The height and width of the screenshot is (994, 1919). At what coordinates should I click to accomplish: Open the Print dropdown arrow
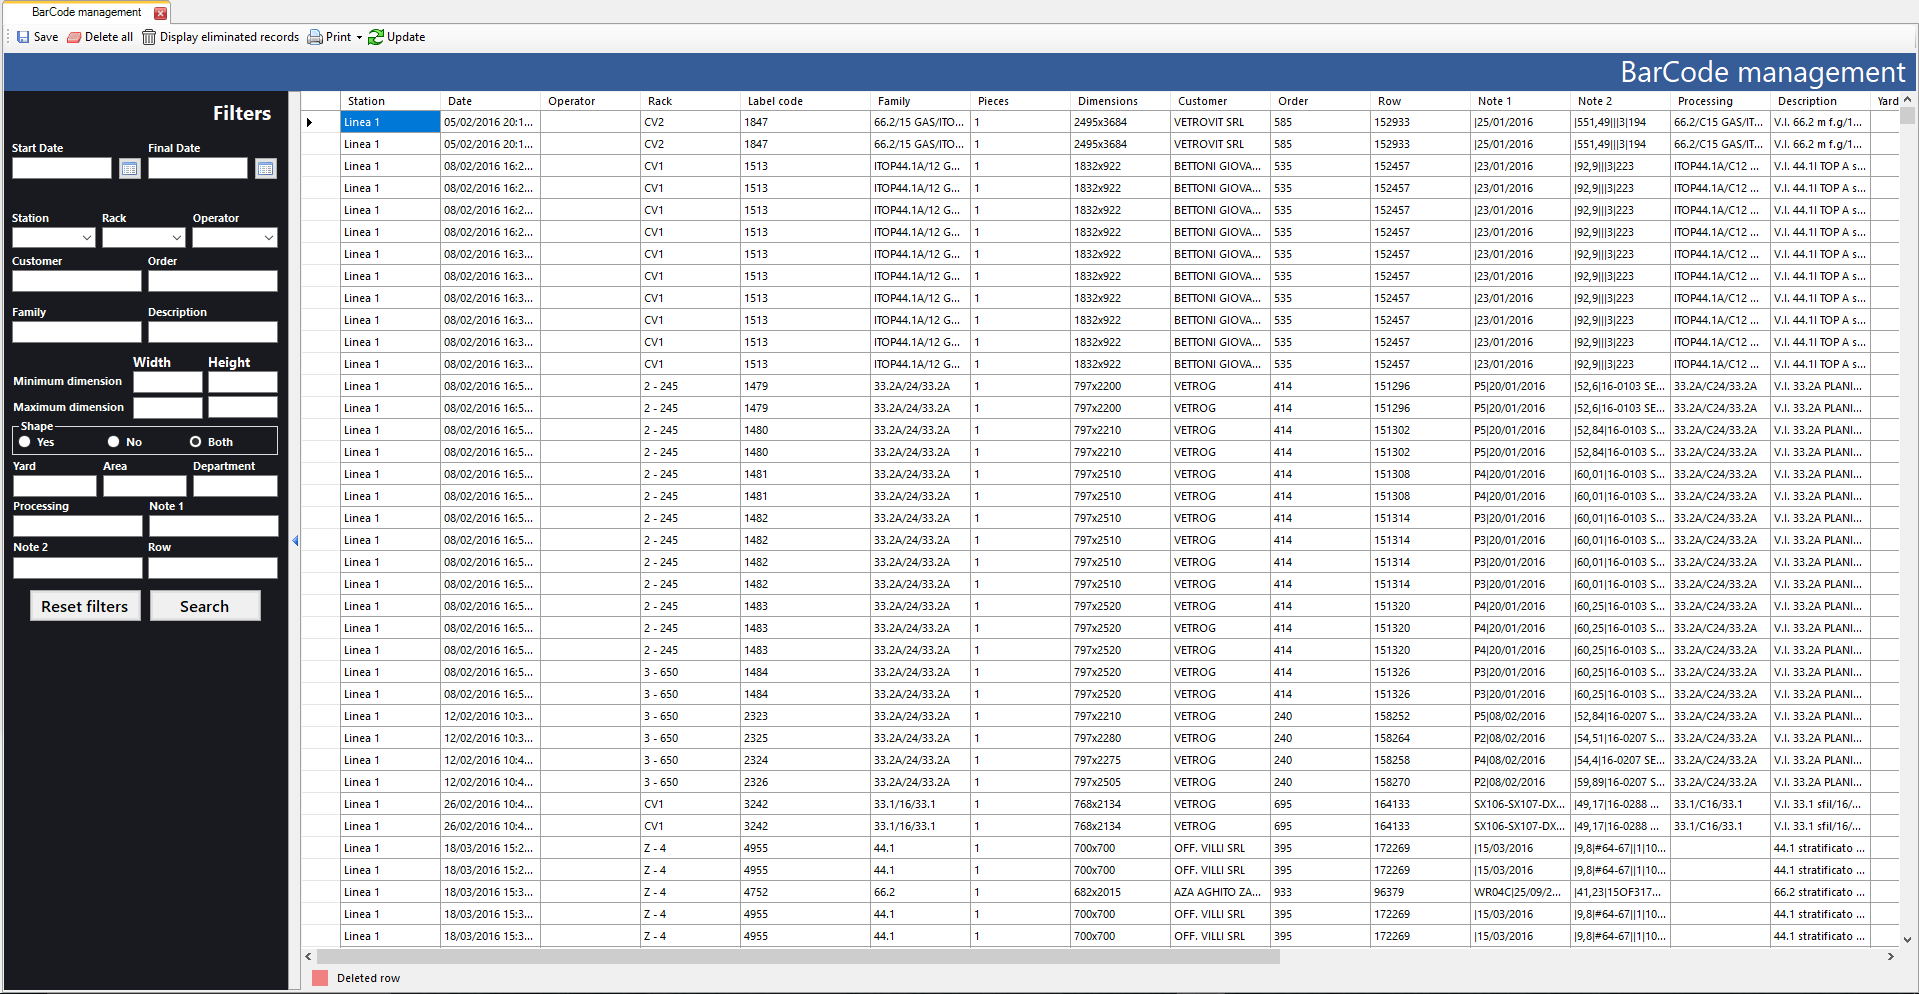359,38
